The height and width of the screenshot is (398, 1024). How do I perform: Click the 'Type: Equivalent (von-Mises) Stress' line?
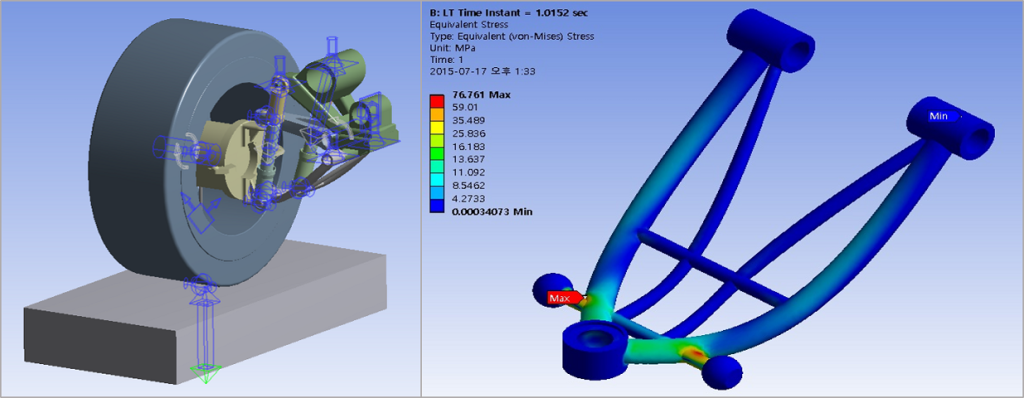[x=511, y=37]
